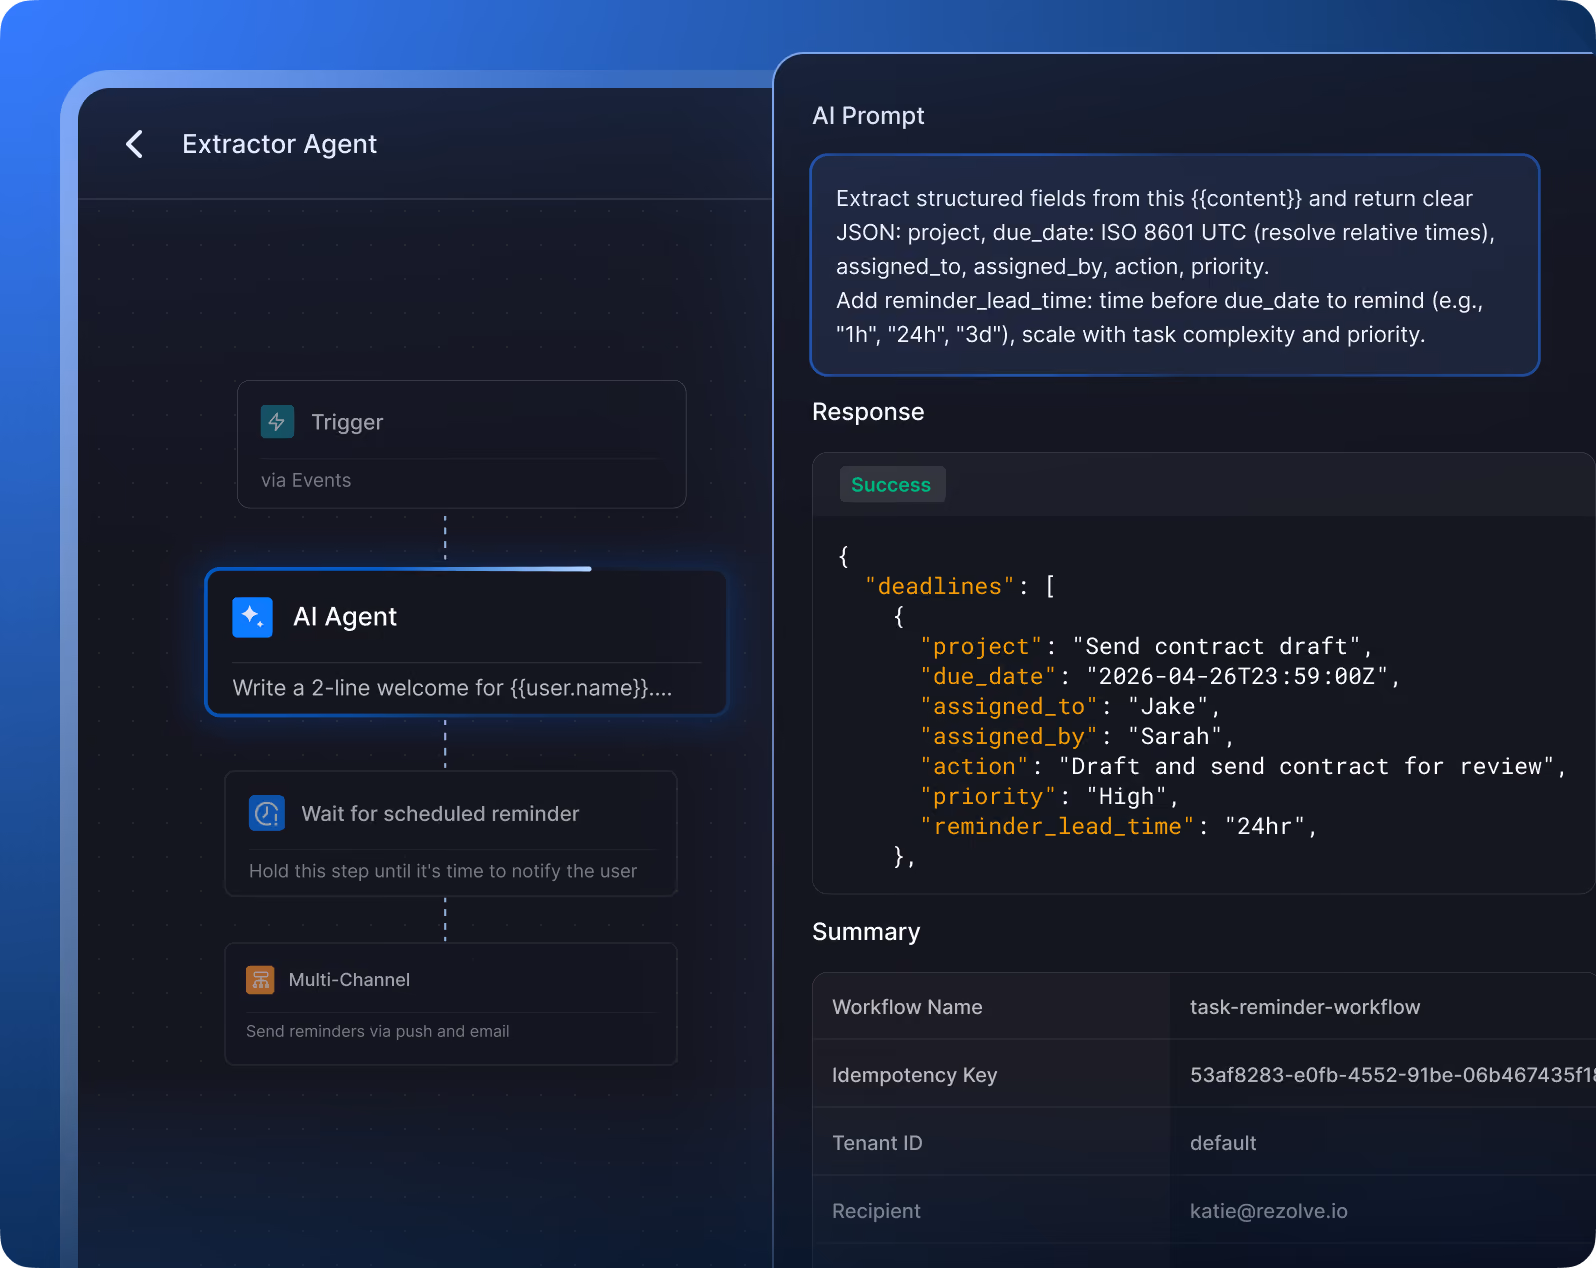Click the Summary heading
The height and width of the screenshot is (1268, 1596).
(x=866, y=932)
